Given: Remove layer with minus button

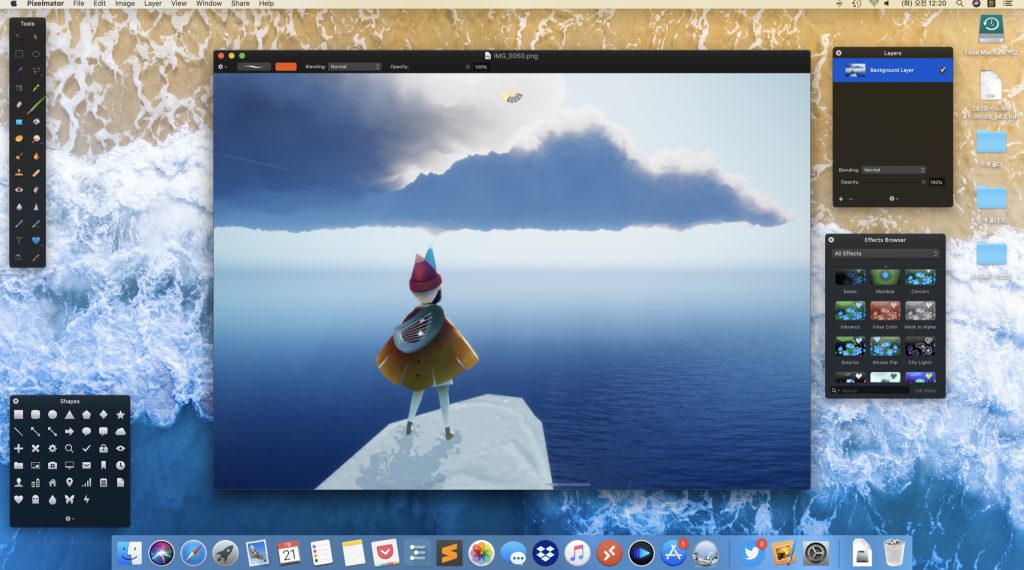Looking at the screenshot, I should pyautogui.click(x=850, y=198).
